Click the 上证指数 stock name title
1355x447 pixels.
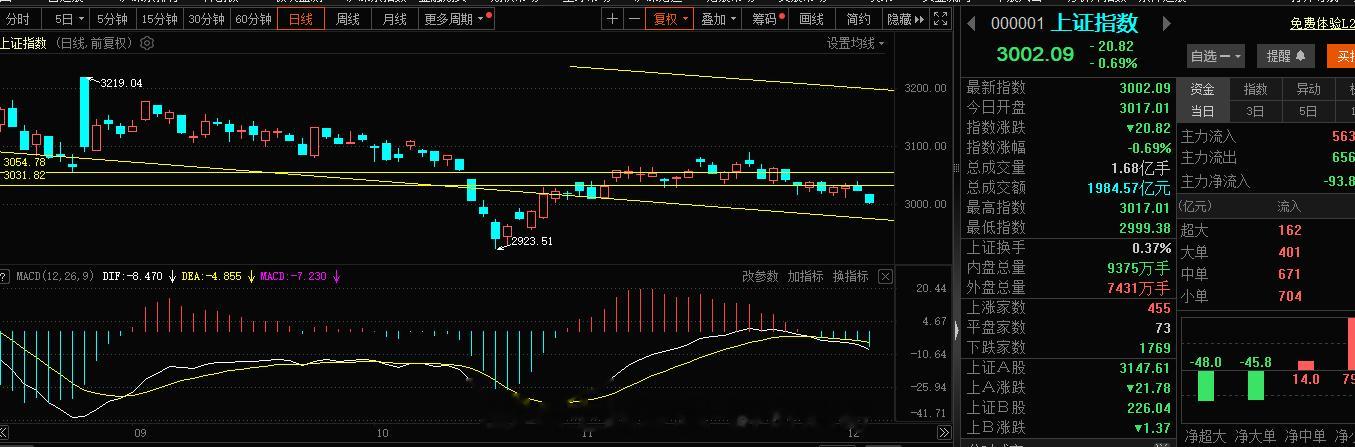coord(1095,23)
